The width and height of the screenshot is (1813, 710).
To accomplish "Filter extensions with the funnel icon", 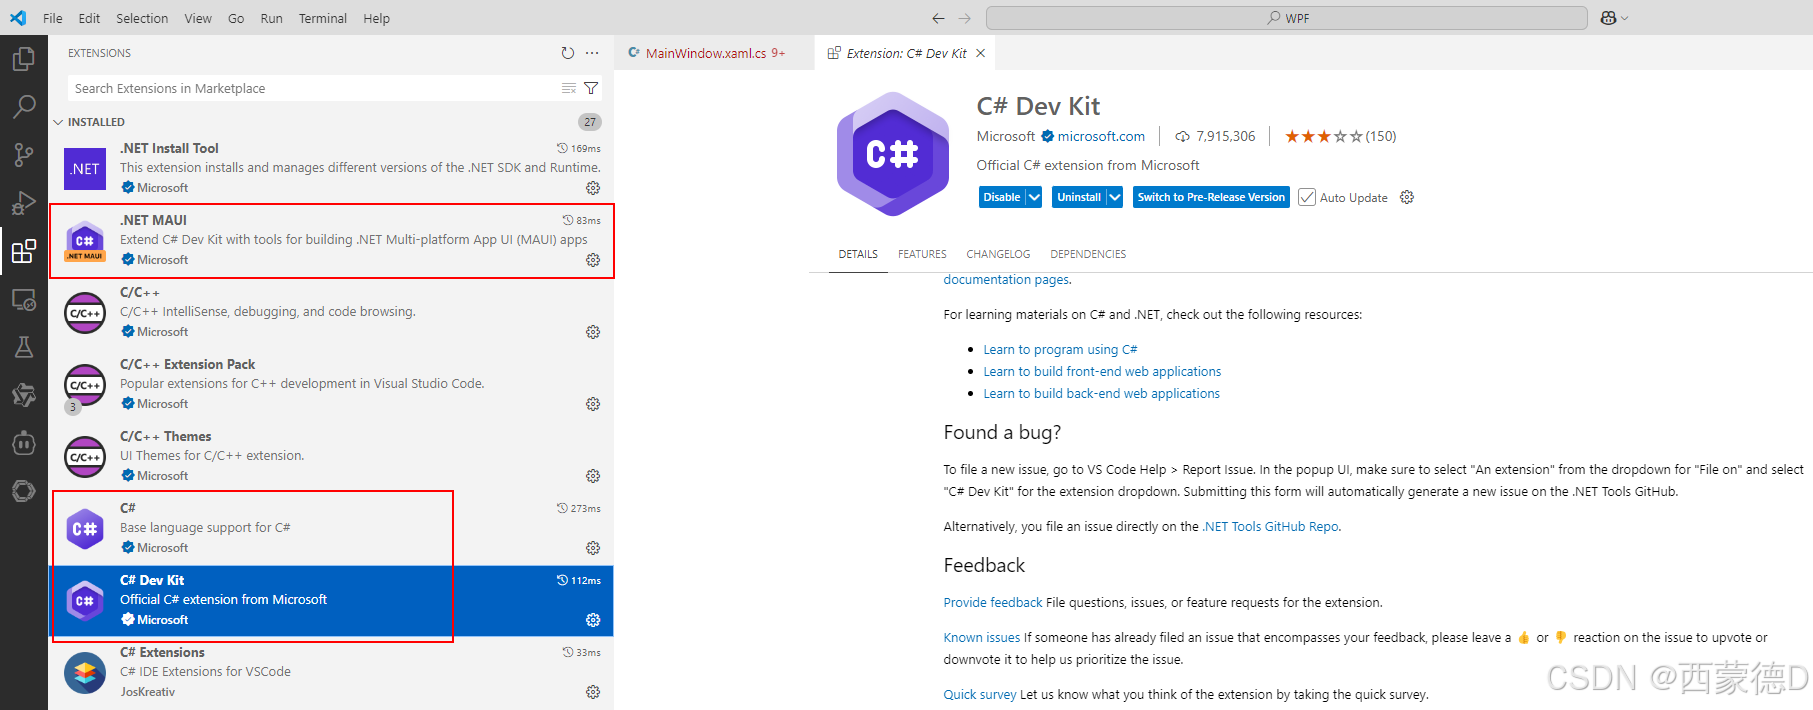I will click(x=591, y=88).
